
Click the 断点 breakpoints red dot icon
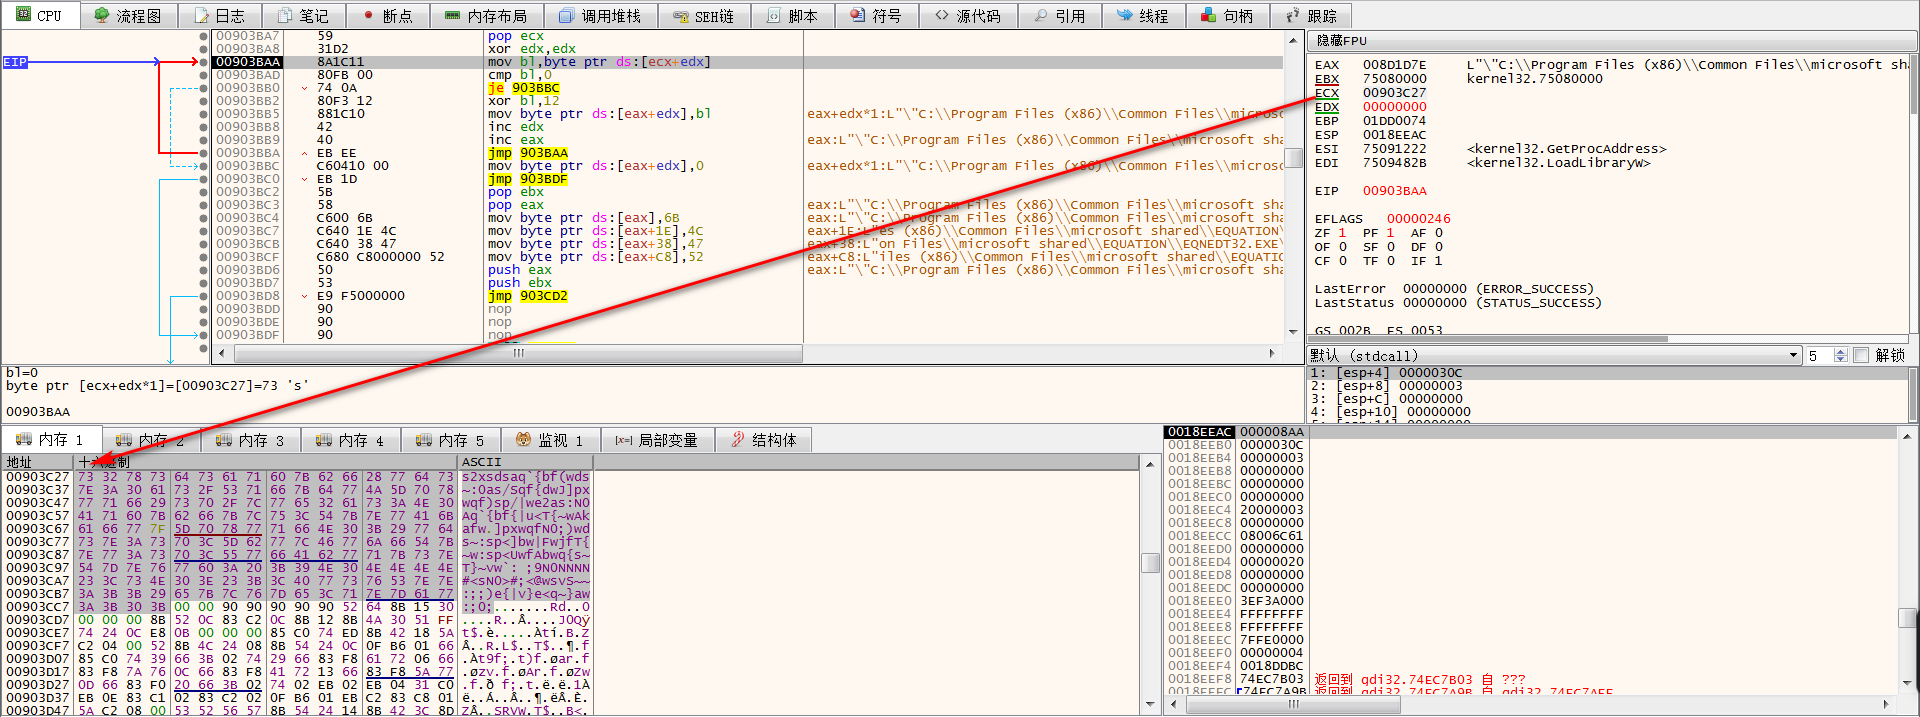point(368,16)
